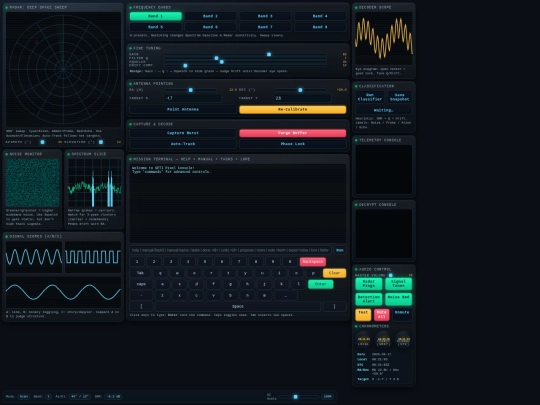
Task: Click the Azimuth slider under the radar
Action: [41, 142]
